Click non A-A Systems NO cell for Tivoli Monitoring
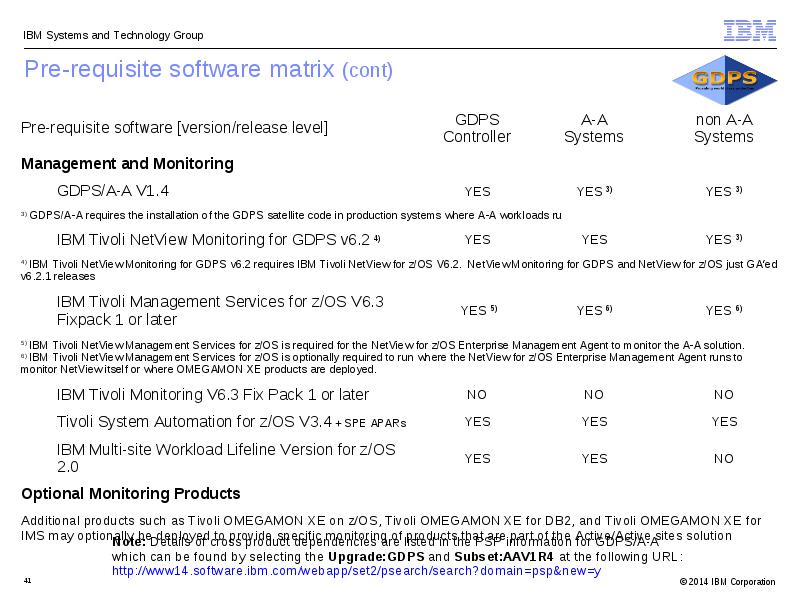The height and width of the screenshot is (600, 800). [723, 395]
